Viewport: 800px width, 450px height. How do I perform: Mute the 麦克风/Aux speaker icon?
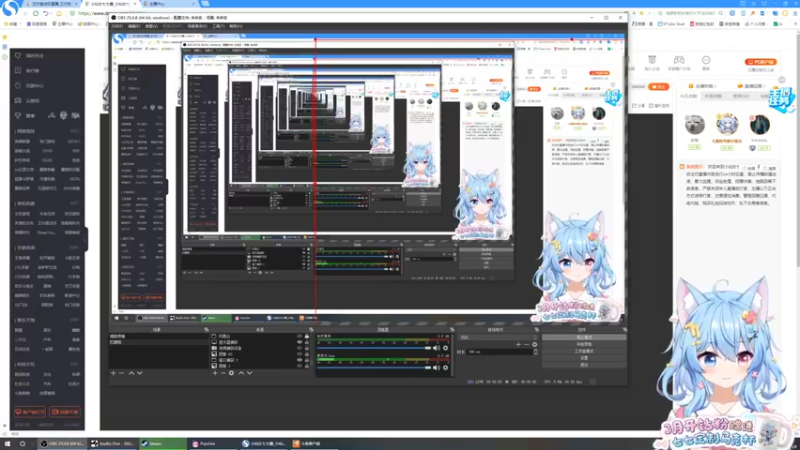point(436,367)
